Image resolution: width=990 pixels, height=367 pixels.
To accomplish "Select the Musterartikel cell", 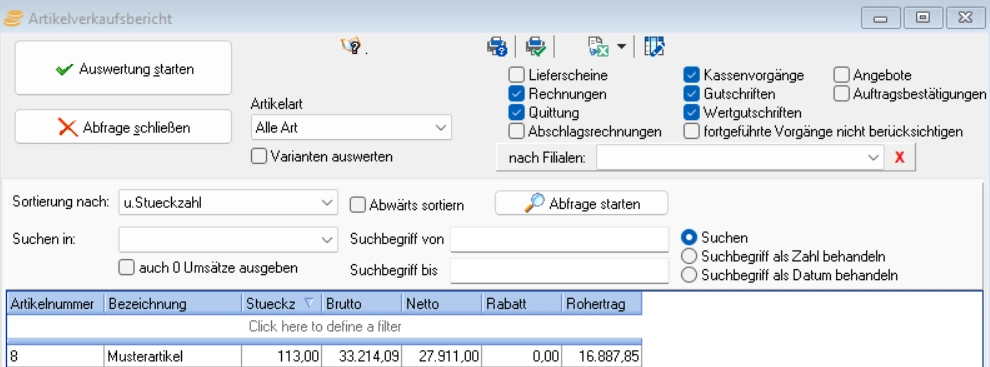I will 173,356.
